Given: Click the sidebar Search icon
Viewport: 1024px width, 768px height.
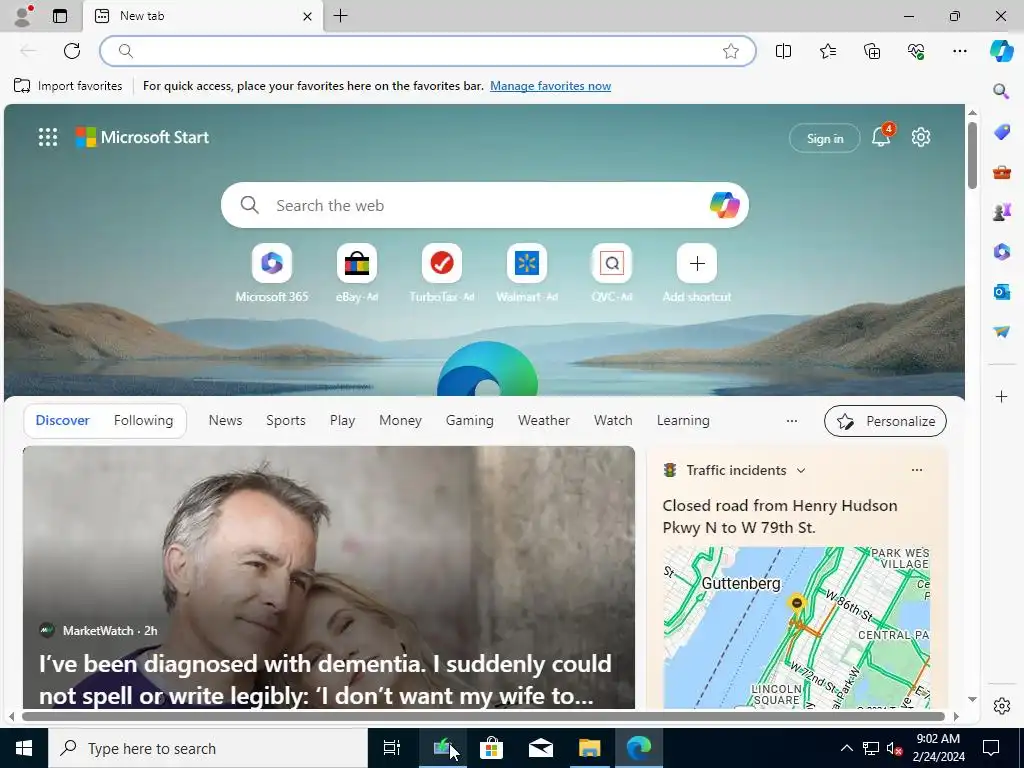Looking at the screenshot, I should [x=1001, y=91].
